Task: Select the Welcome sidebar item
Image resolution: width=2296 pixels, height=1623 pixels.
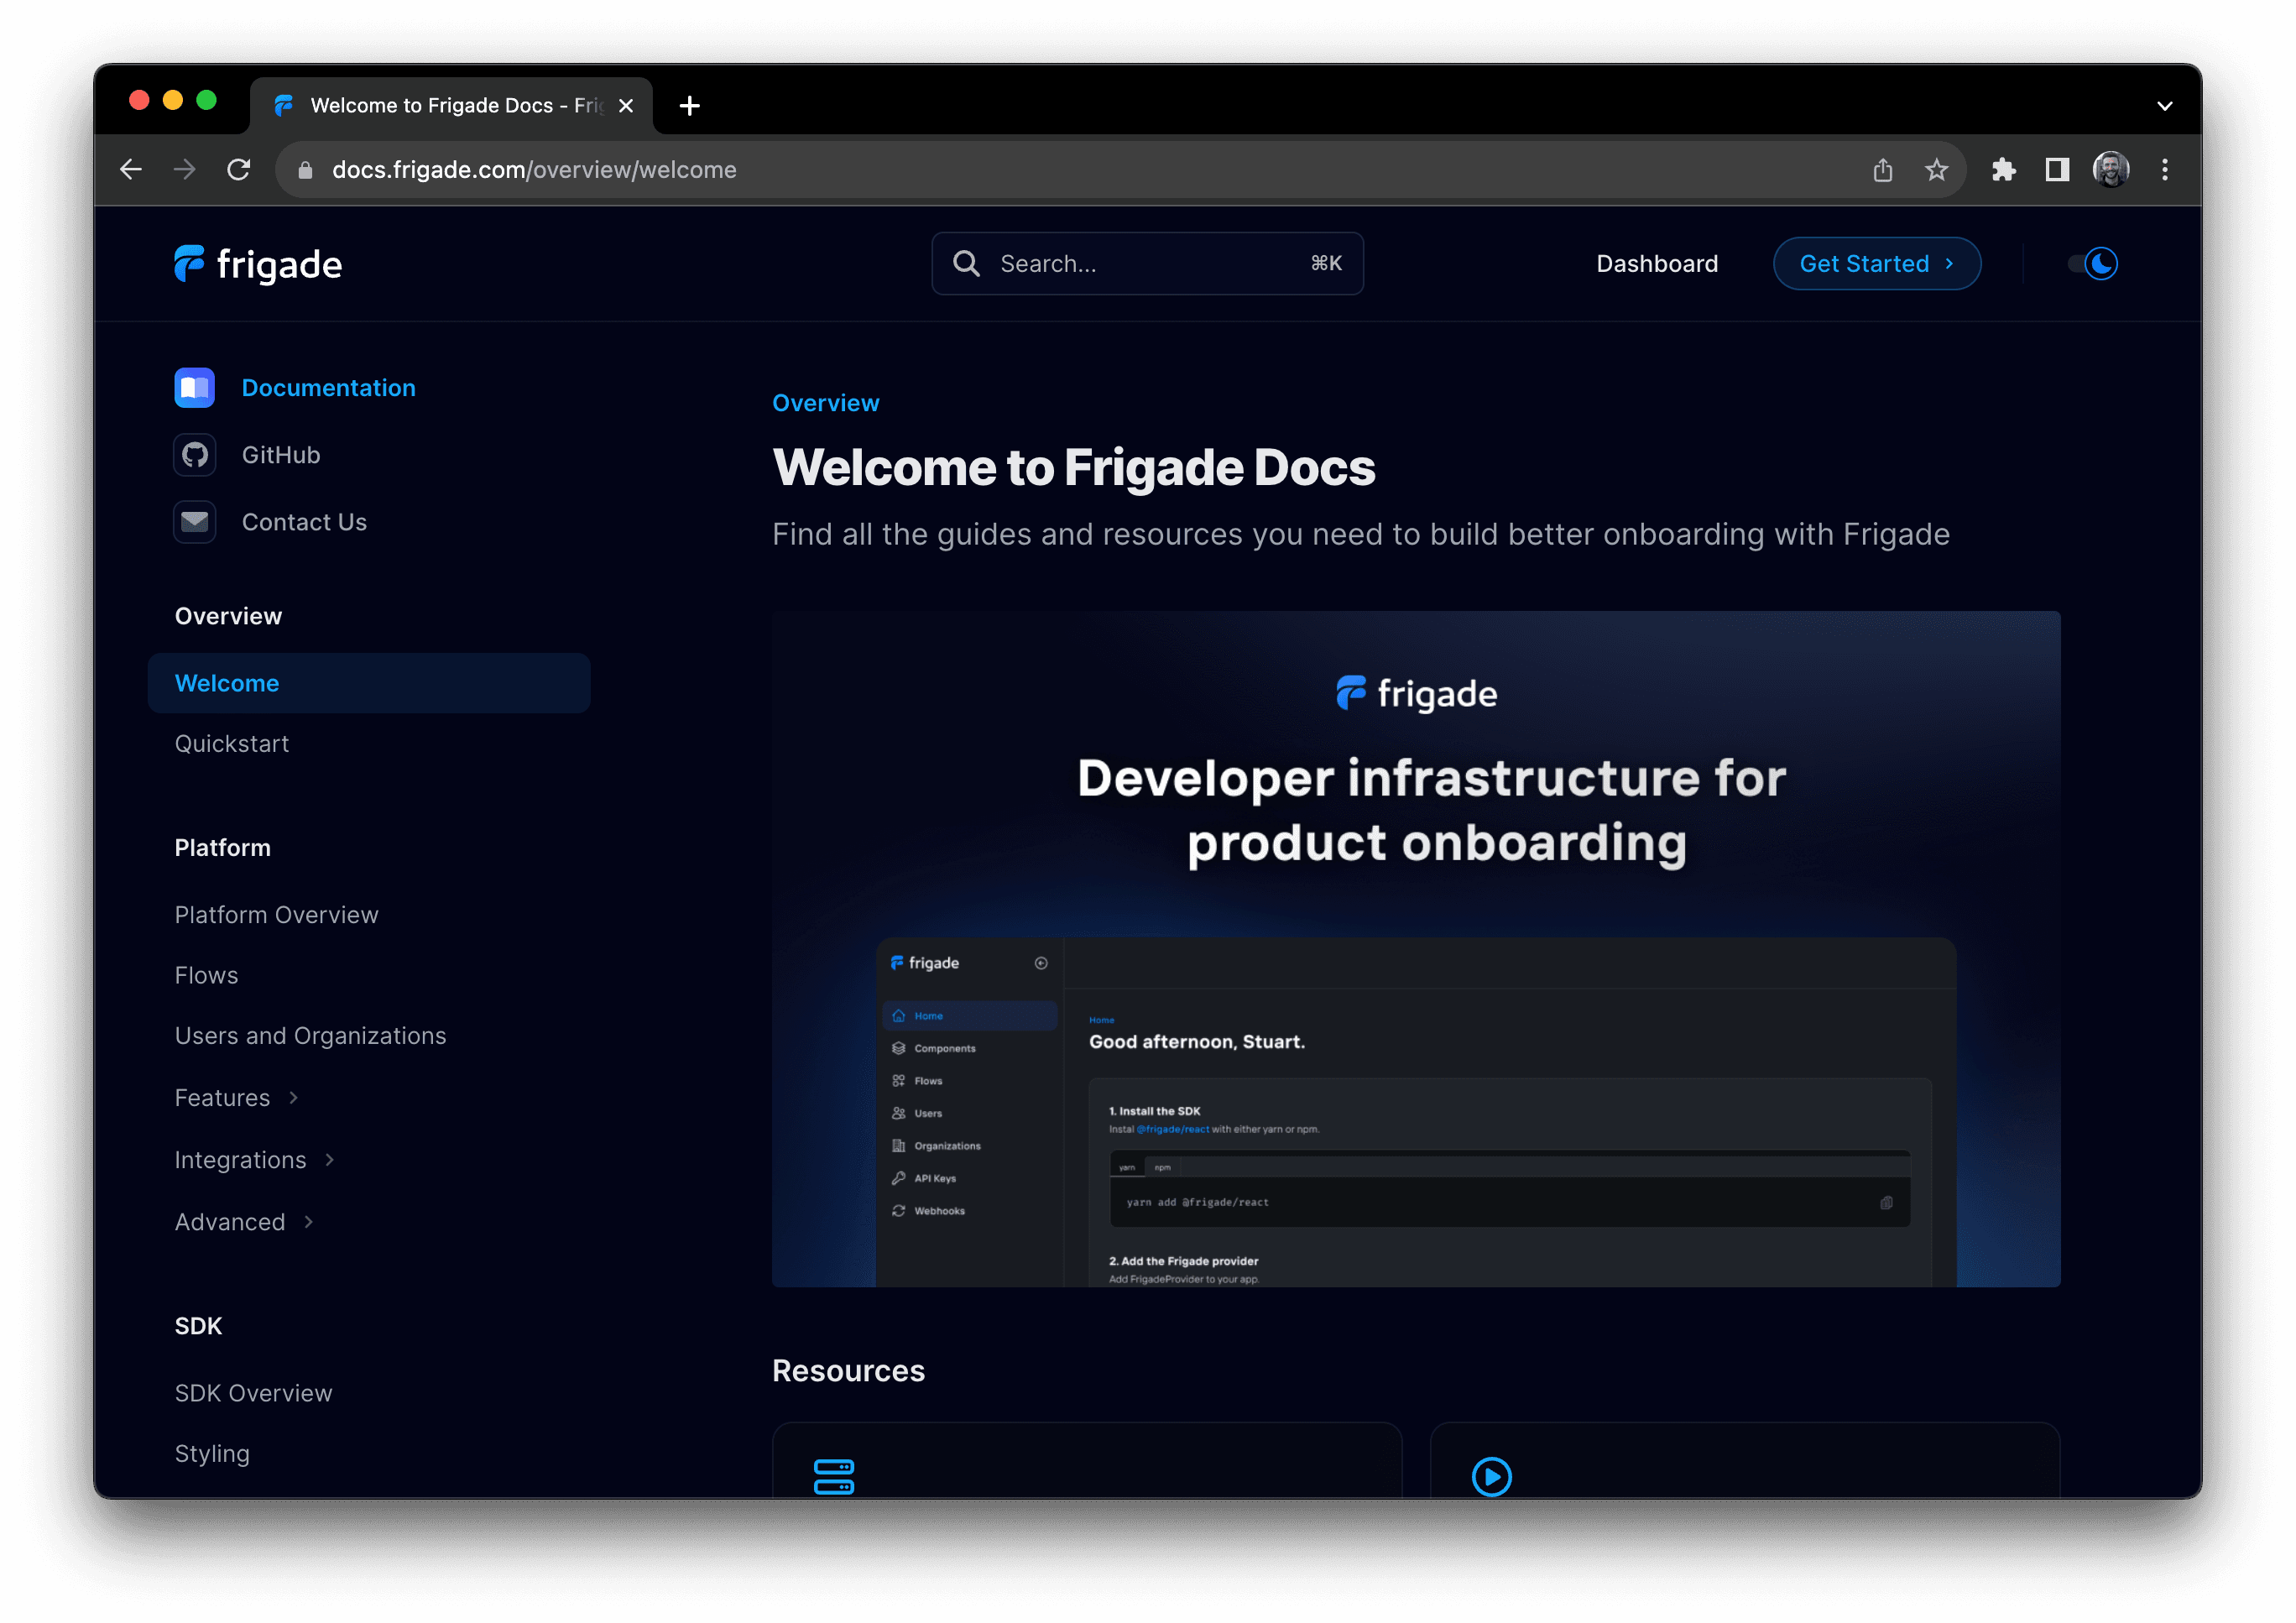Action: pos(369,683)
